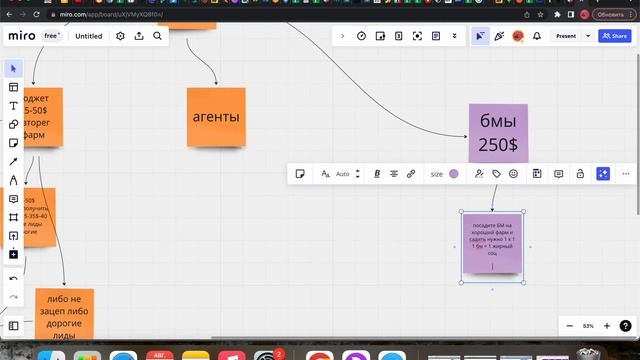Click the export board icon

pyautogui.click(x=139, y=36)
